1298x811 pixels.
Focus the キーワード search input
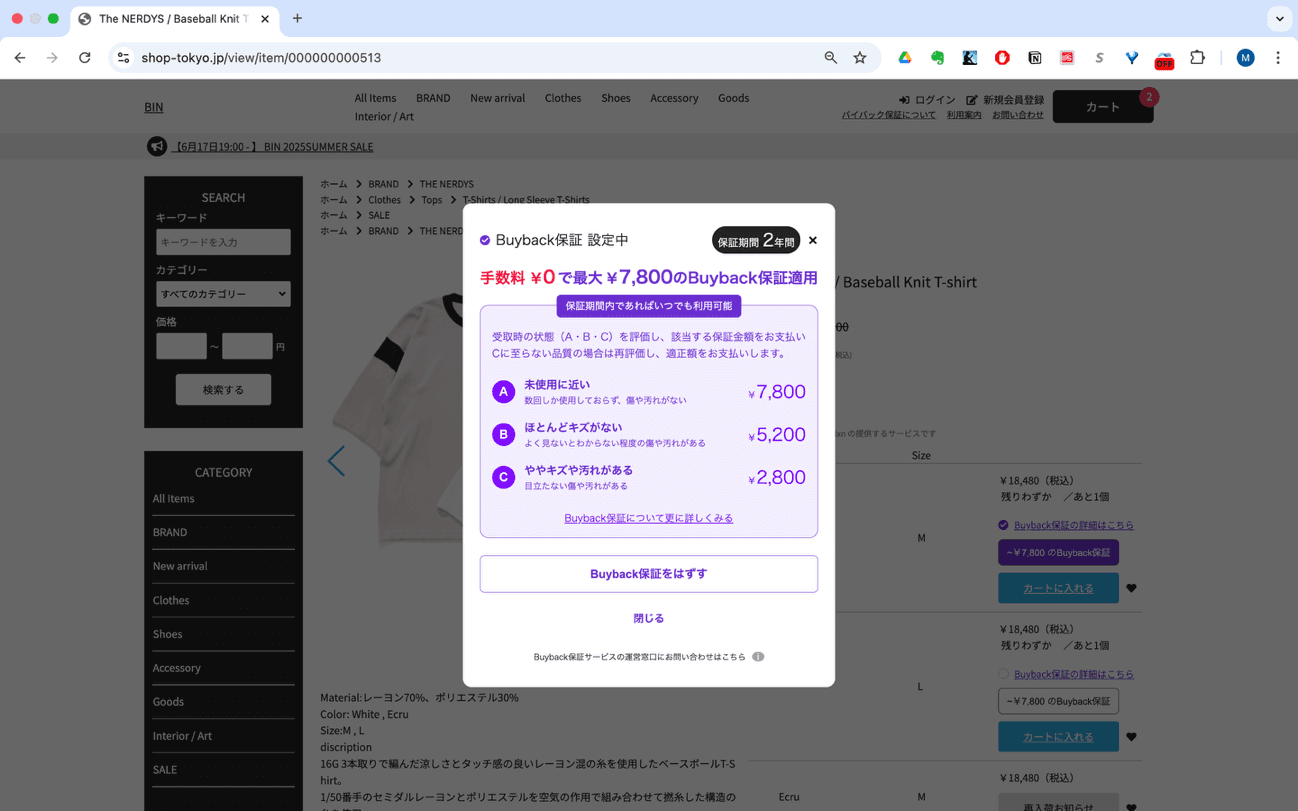223,242
